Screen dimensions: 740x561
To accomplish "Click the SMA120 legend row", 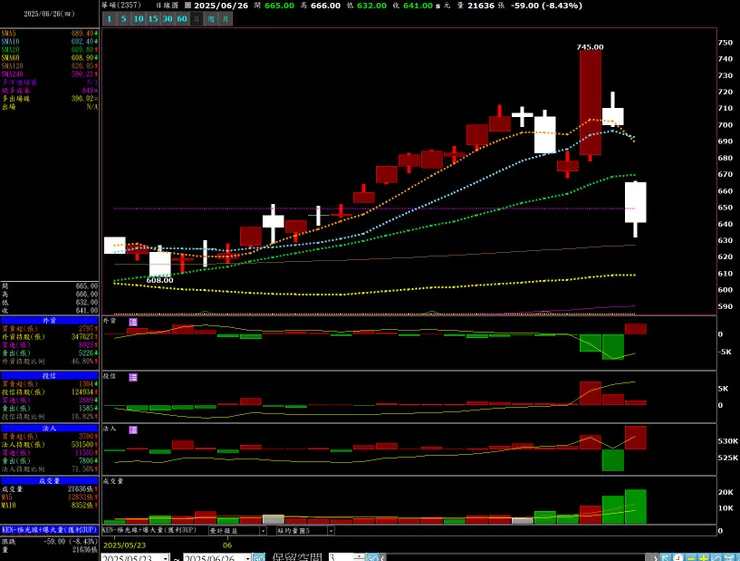I will coord(50,66).
